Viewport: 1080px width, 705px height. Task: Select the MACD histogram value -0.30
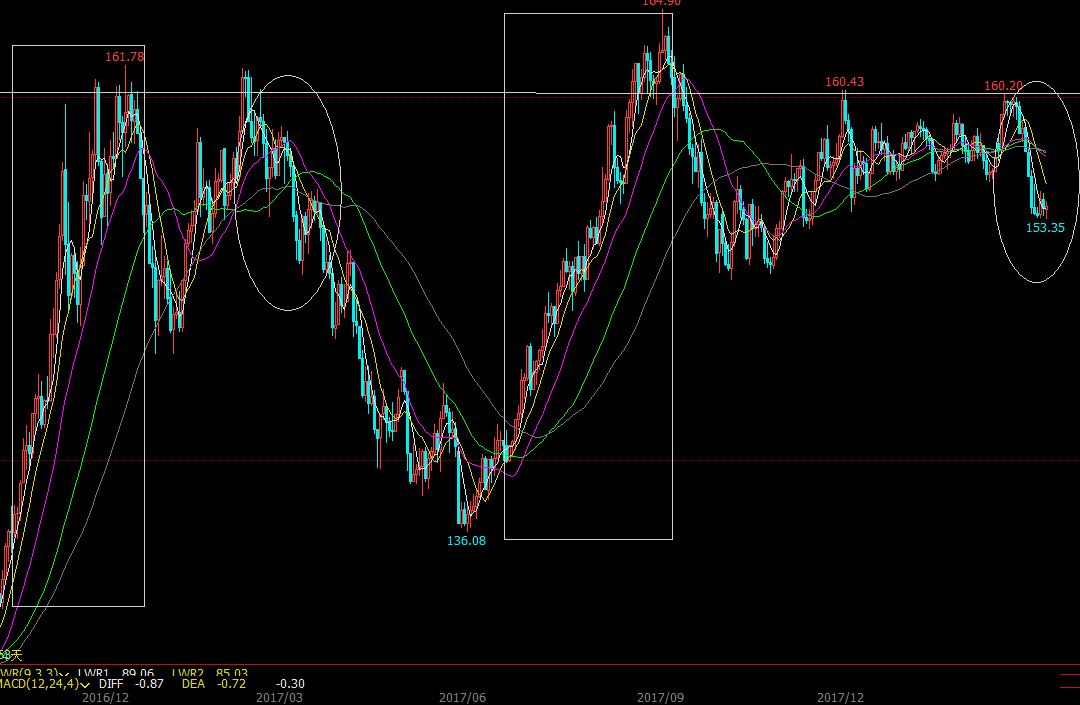tap(290, 684)
